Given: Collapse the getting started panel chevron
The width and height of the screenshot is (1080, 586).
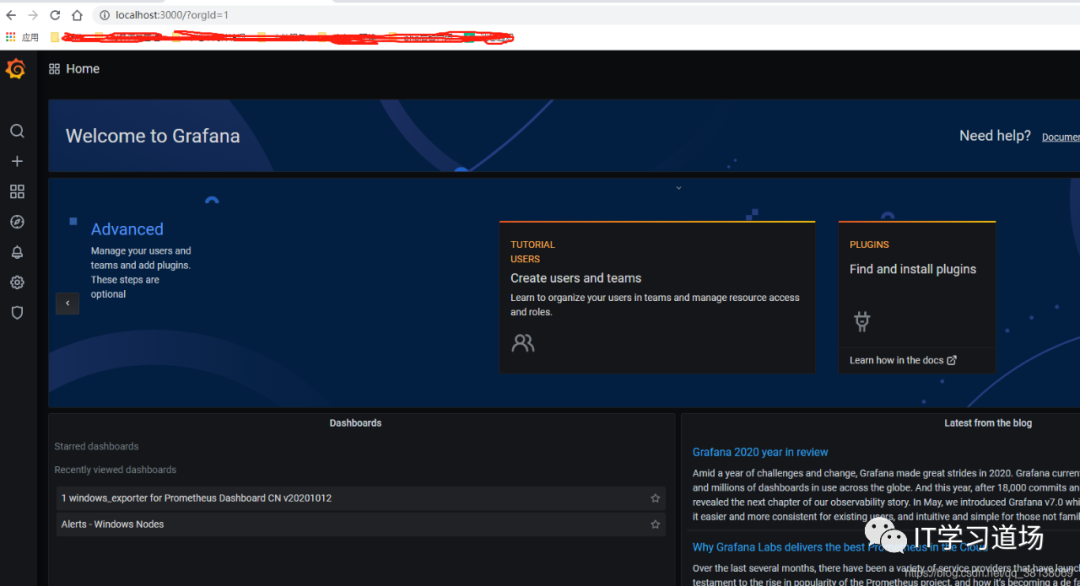Looking at the screenshot, I should (x=678, y=187).
